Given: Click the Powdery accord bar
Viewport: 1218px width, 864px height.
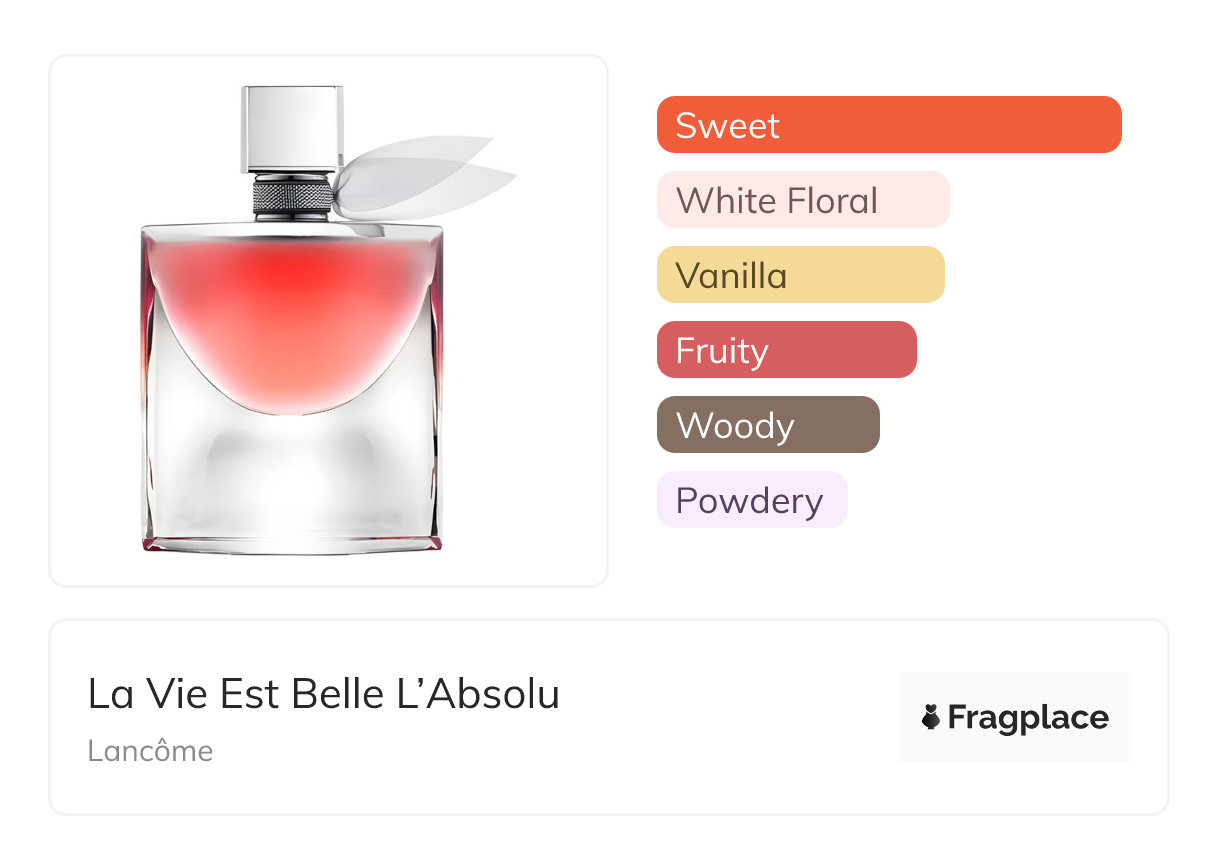Looking at the screenshot, I should [x=751, y=500].
